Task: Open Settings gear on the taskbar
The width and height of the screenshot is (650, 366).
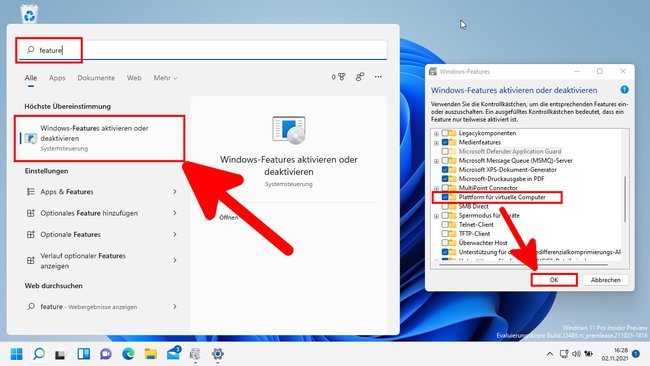Action: [218, 354]
